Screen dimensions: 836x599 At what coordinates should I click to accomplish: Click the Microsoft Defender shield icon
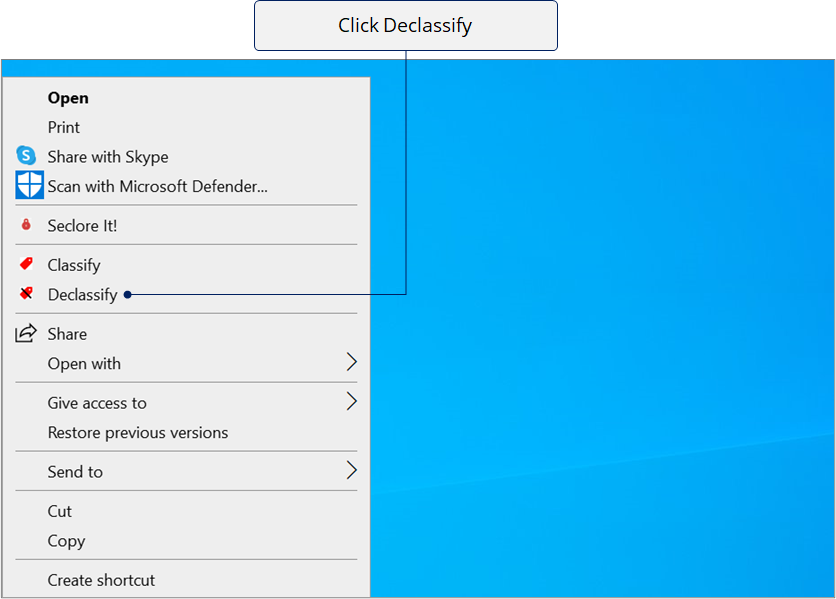tap(29, 185)
